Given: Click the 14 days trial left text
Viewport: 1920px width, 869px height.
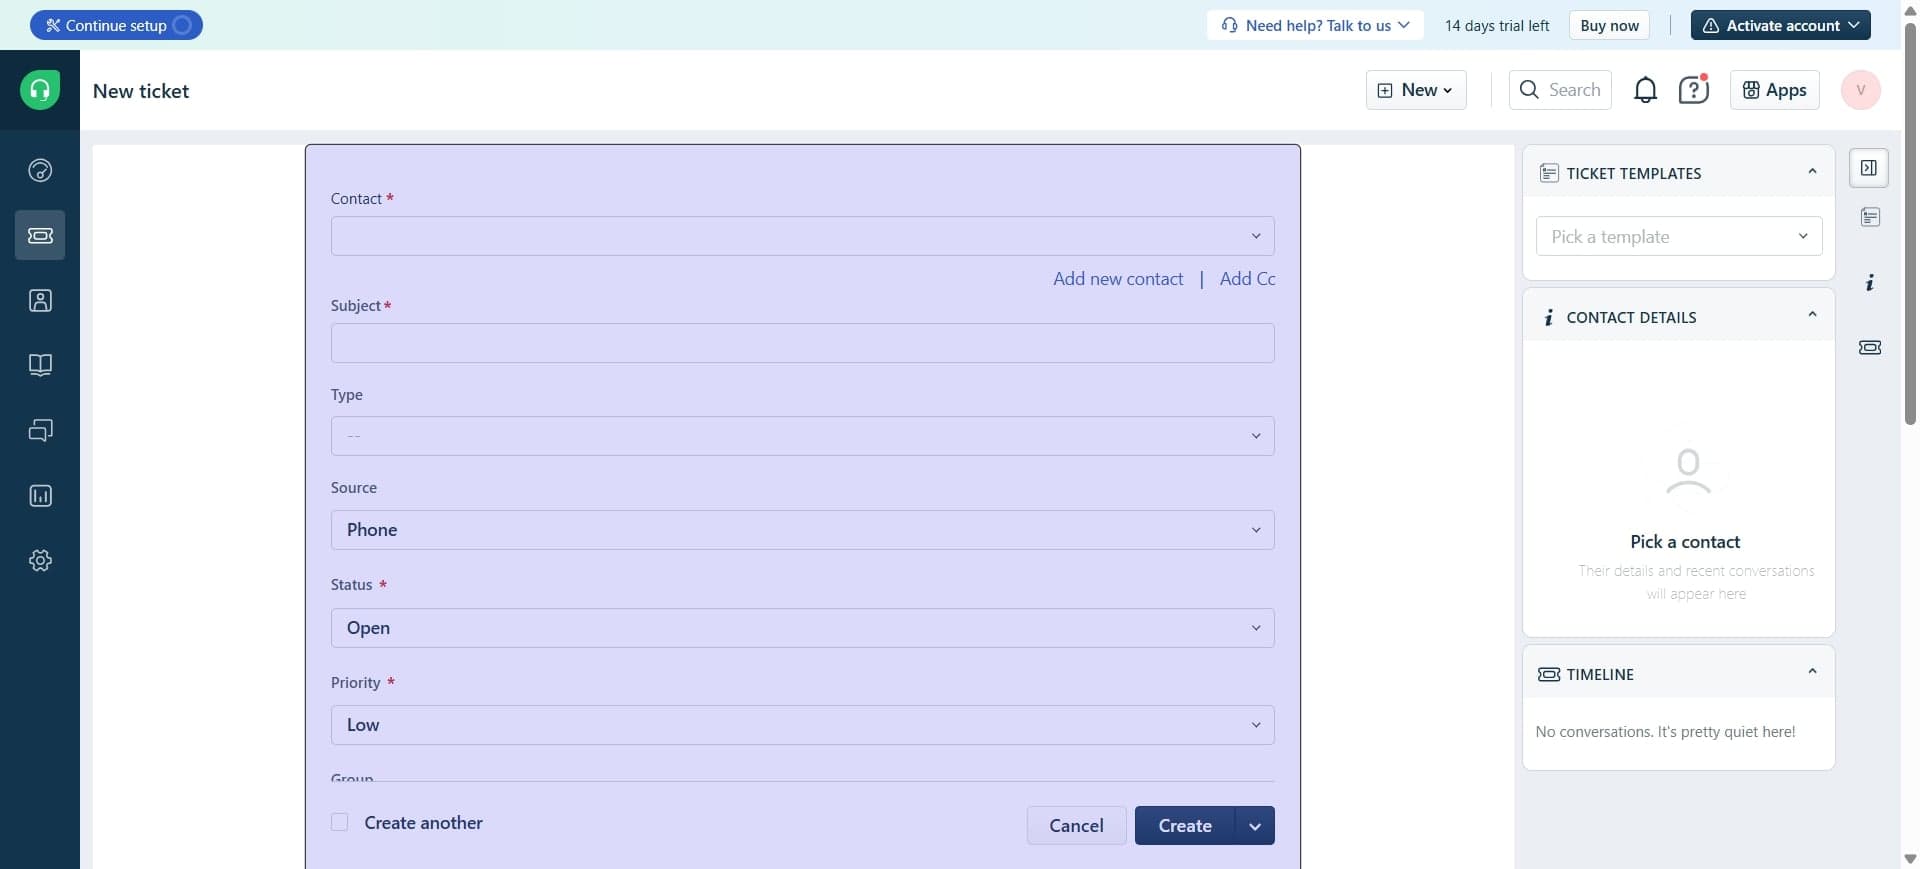Looking at the screenshot, I should tap(1497, 25).
